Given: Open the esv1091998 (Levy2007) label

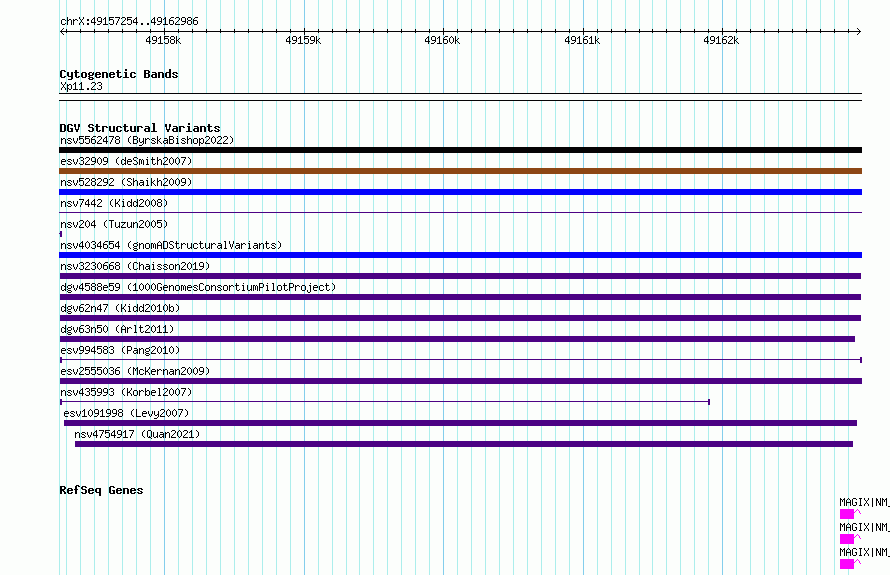Looking at the screenshot, I should click(x=126, y=413).
